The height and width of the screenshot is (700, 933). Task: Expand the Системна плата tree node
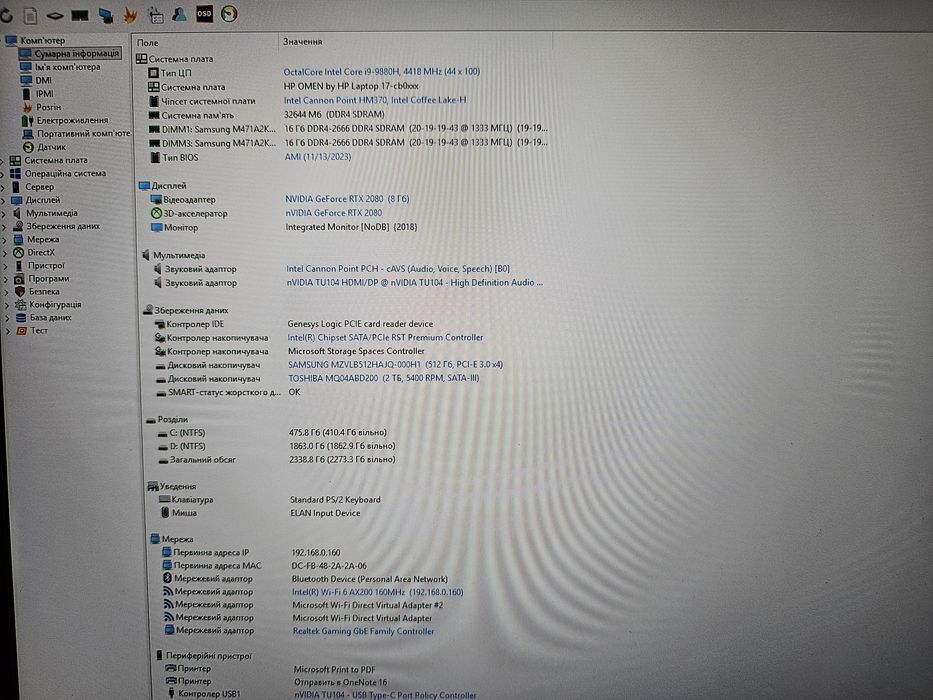pos(3,161)
